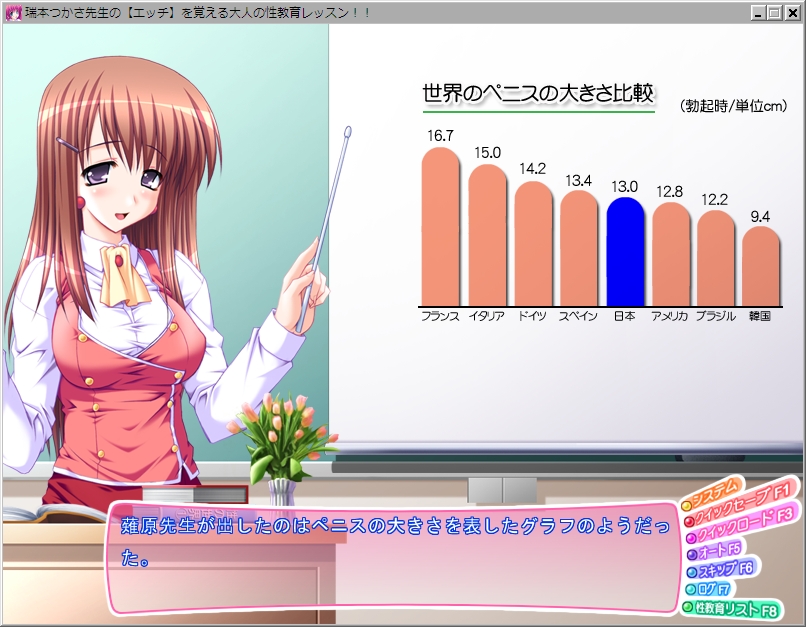Click the イタリア bar label

486,316
